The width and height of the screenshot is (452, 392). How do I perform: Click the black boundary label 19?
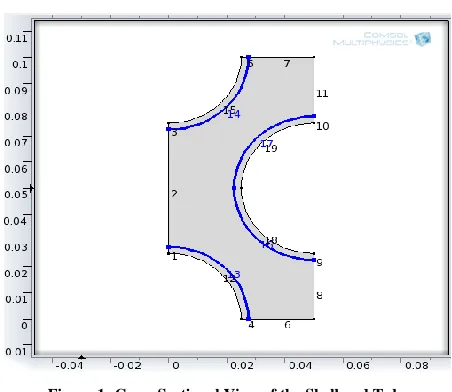(271, 148)
